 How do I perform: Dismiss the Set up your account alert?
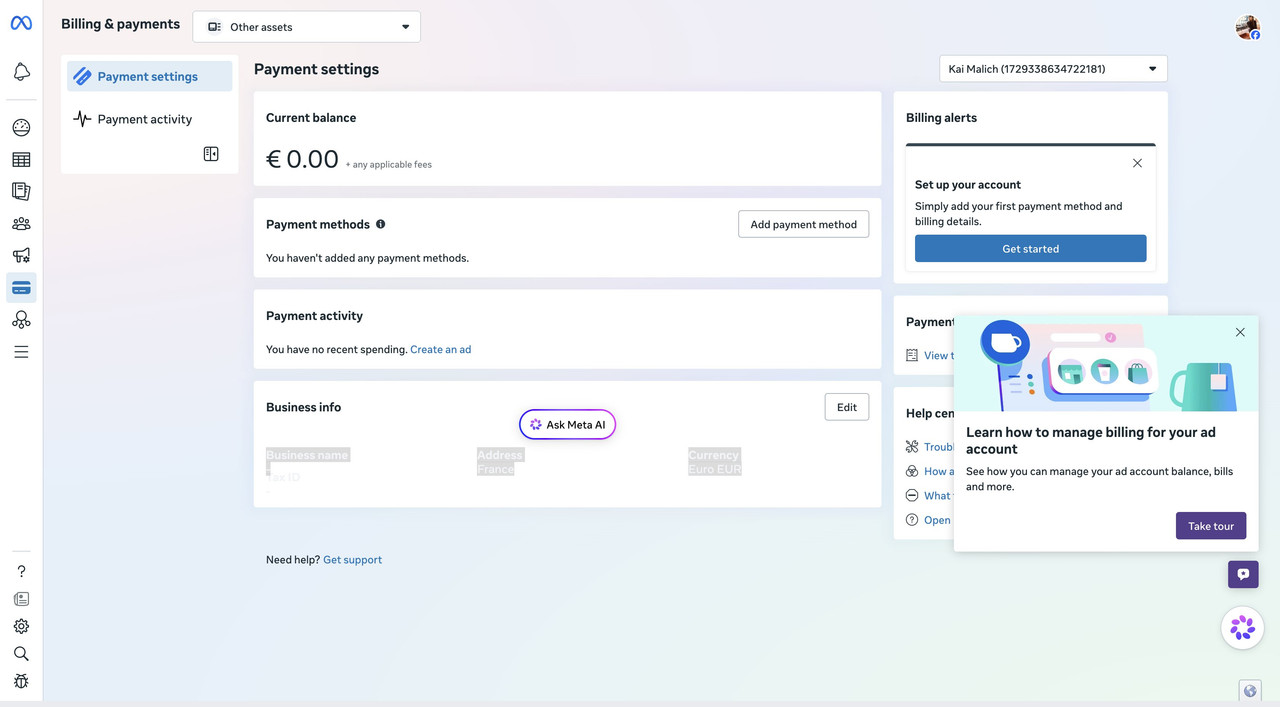click(x=1137, y=163)
